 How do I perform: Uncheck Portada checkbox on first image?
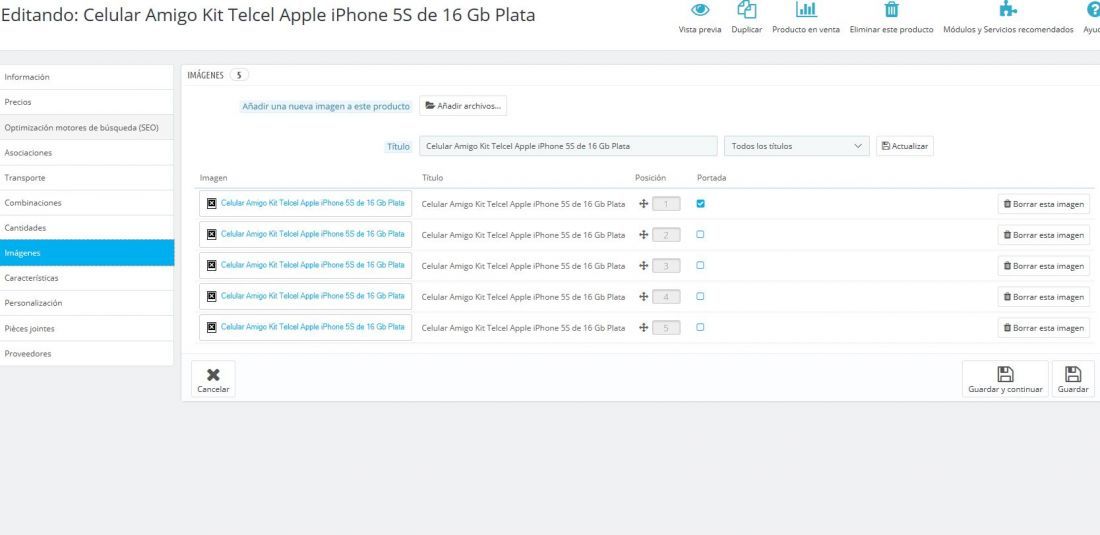[x=700, y=203]
